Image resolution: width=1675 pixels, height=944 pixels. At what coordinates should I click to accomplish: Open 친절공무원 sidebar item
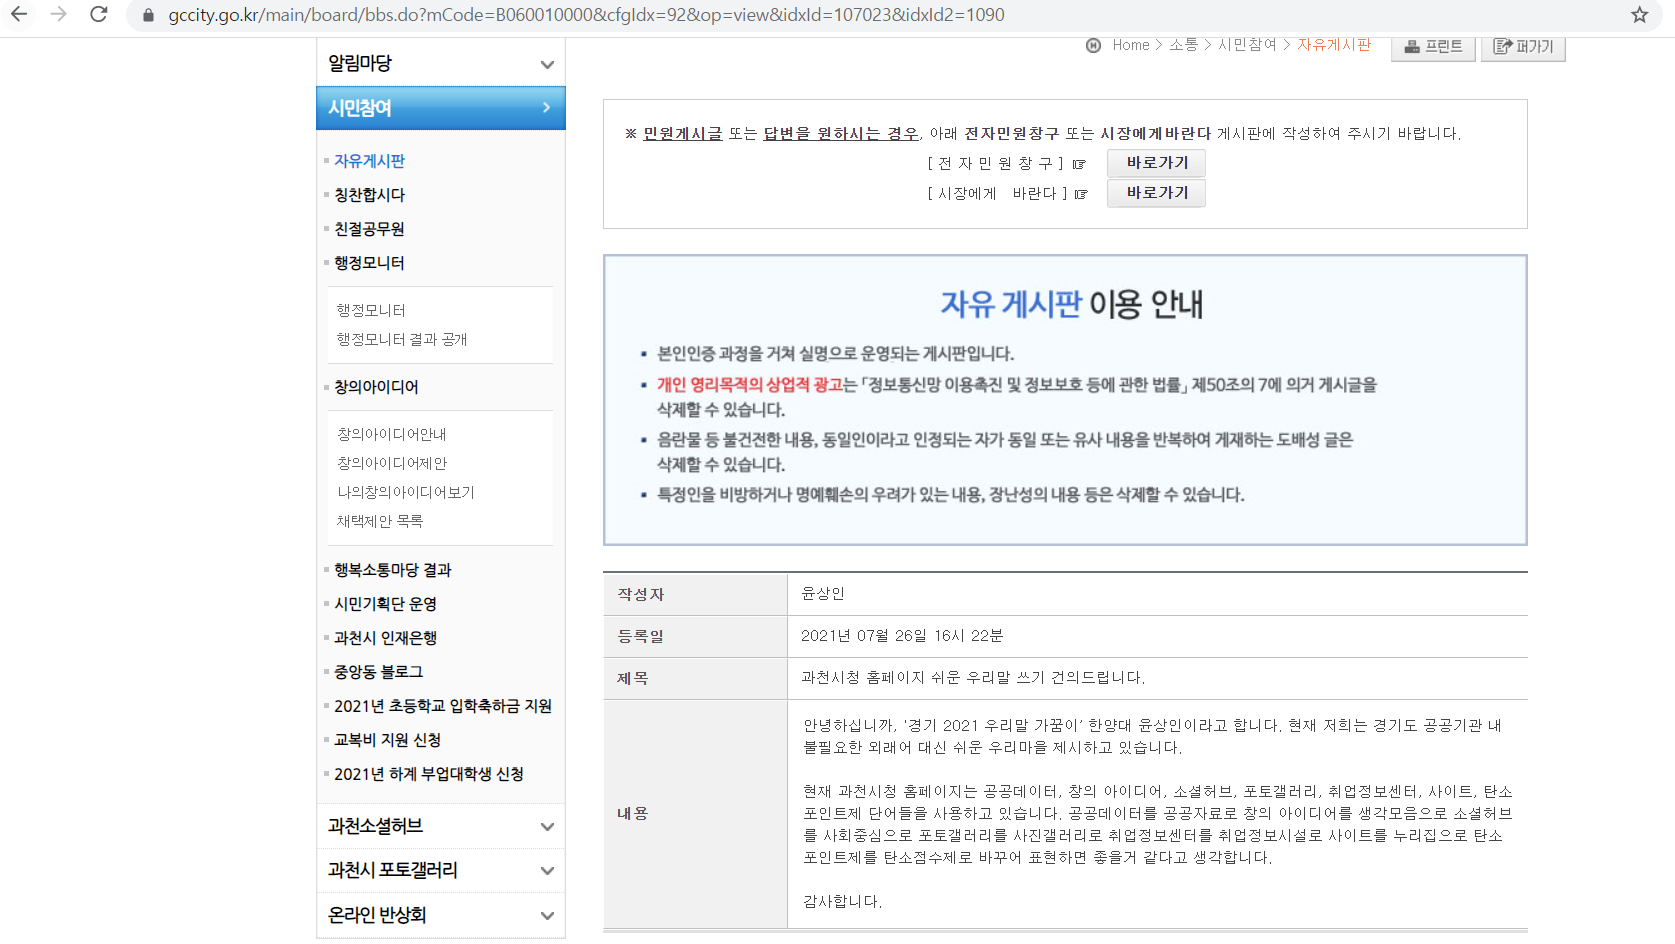coord(369,229)
